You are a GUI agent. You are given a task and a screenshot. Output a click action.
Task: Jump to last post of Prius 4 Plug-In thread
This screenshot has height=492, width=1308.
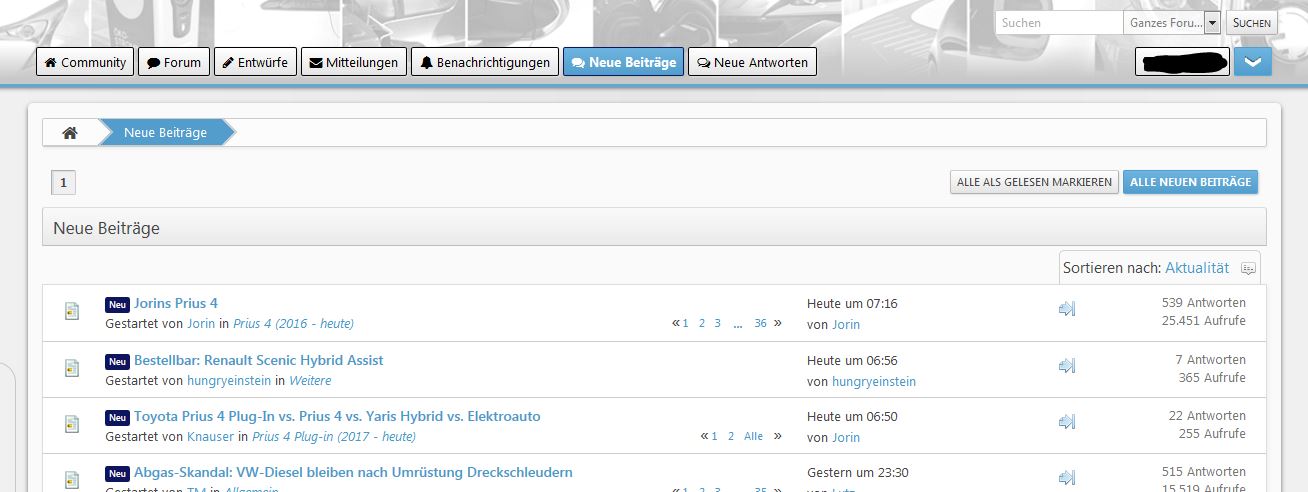pyautogui.click(x=1067, y=422)
